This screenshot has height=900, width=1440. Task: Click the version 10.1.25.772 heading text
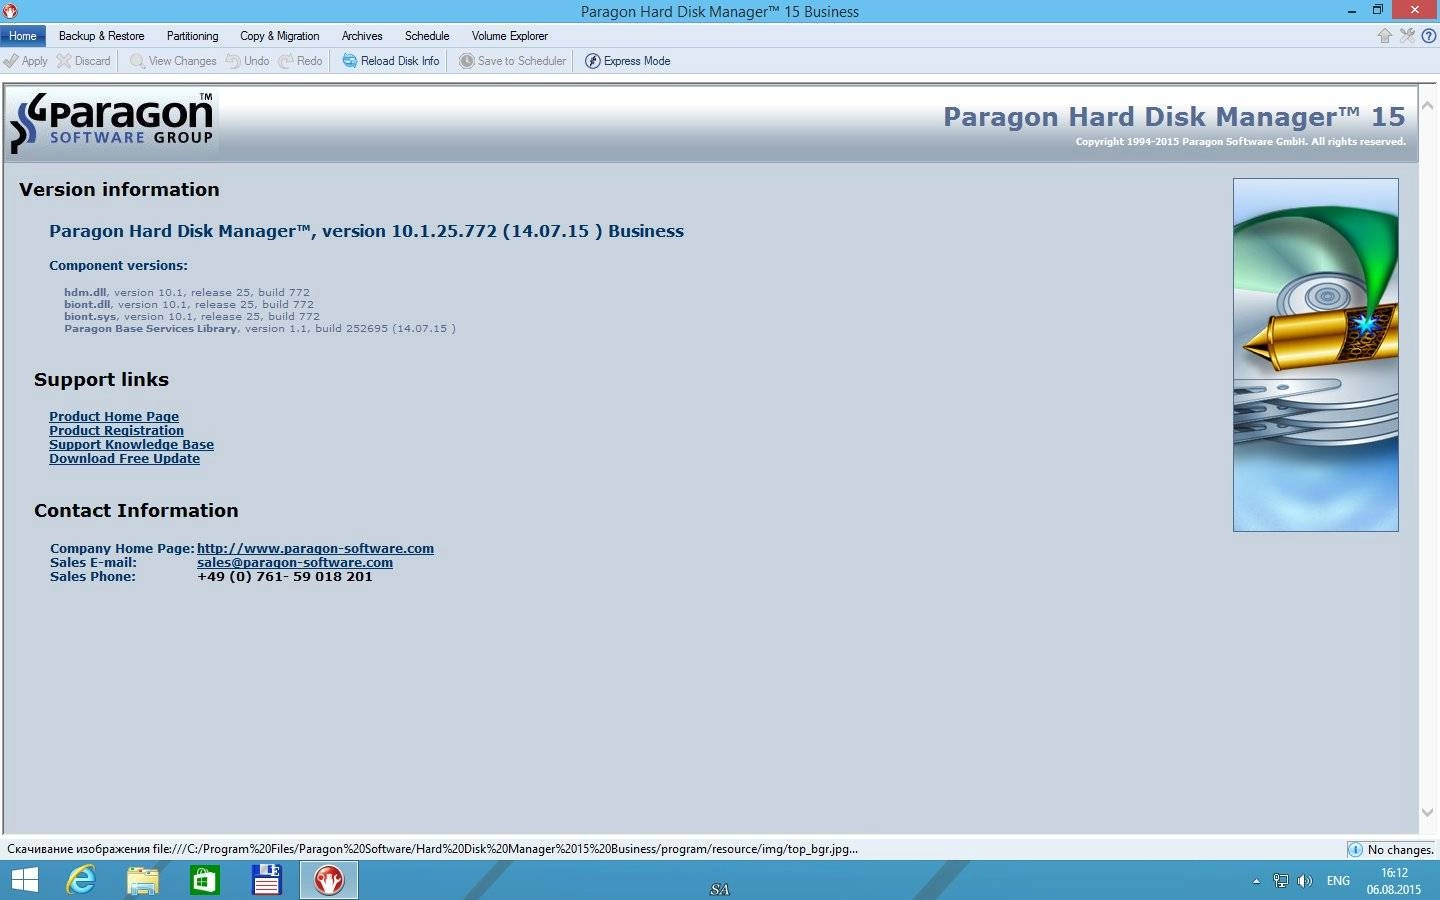tap(366, 231)
